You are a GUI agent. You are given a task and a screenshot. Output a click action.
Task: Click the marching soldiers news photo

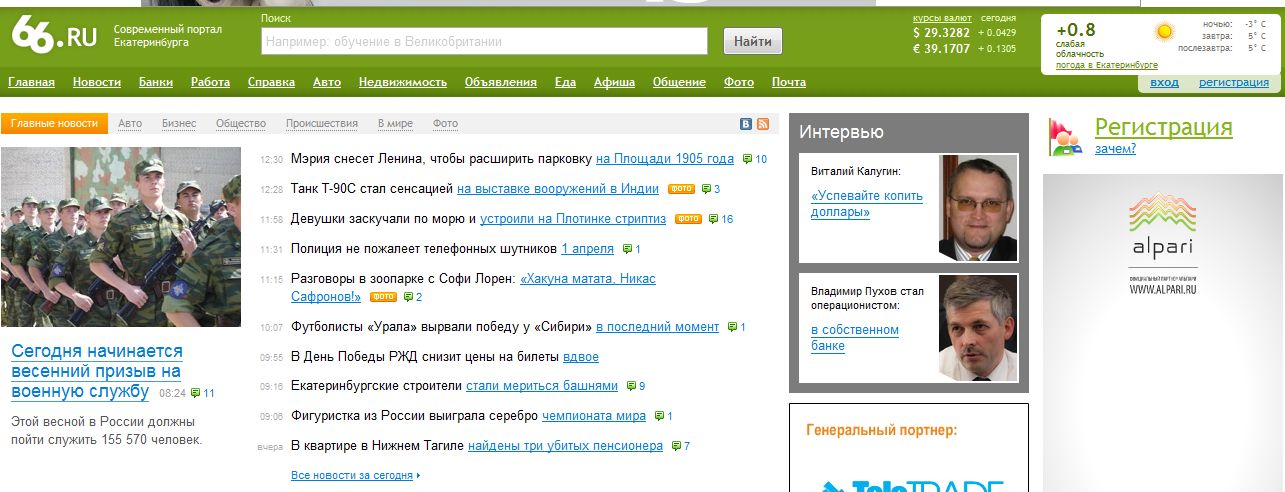(x=121, y=237)
